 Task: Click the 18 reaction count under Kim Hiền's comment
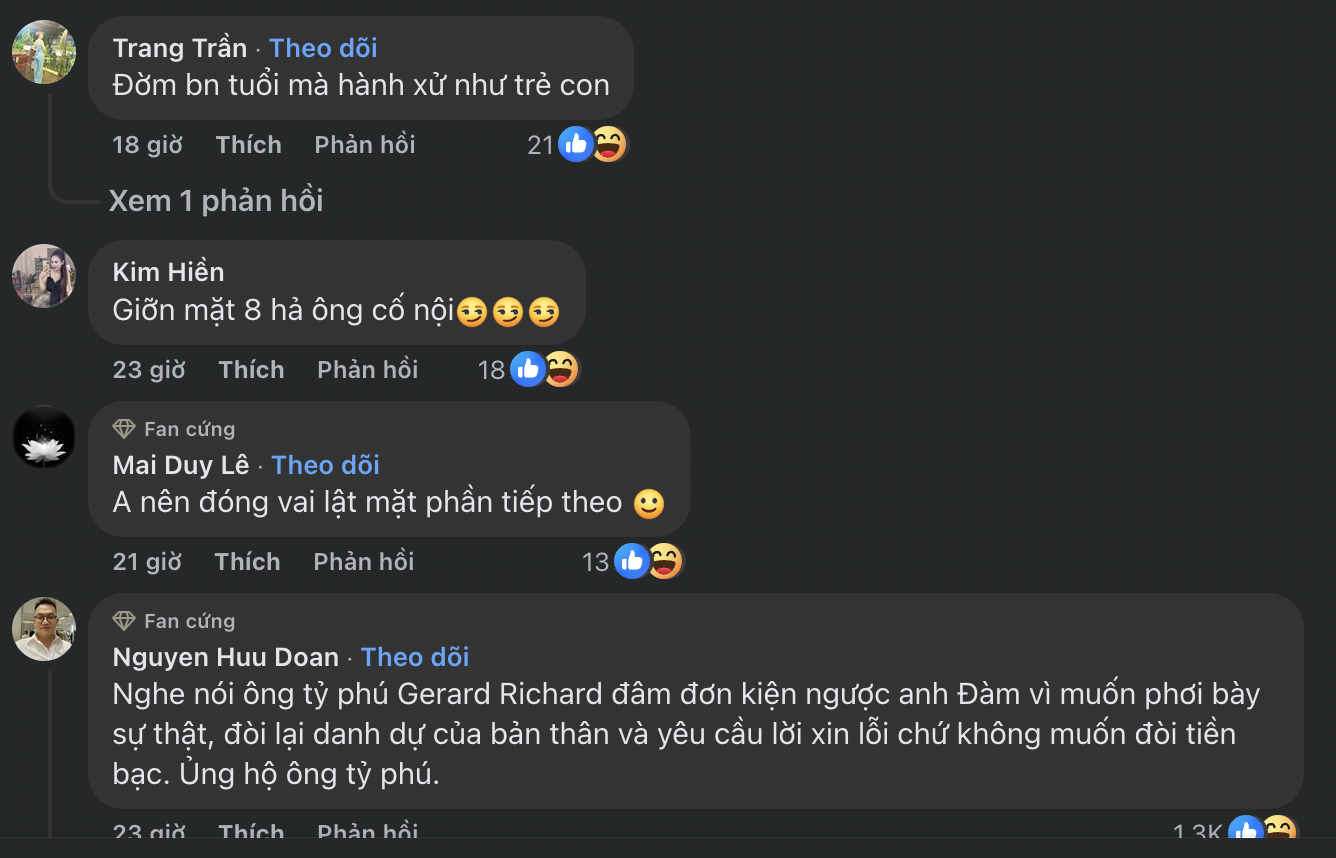point(490,369)
